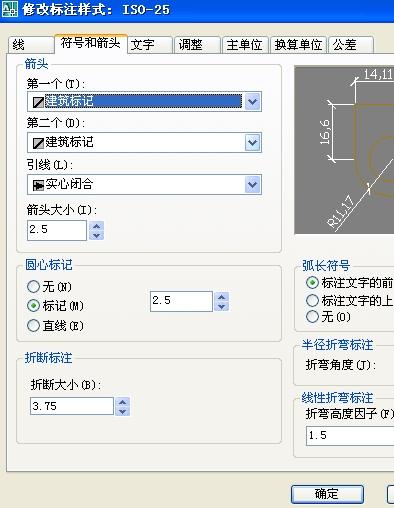This screenshot has height=508, width=394.
Task: Increase 圆心标记 size with up spinner
Action: tap(222, 297)
